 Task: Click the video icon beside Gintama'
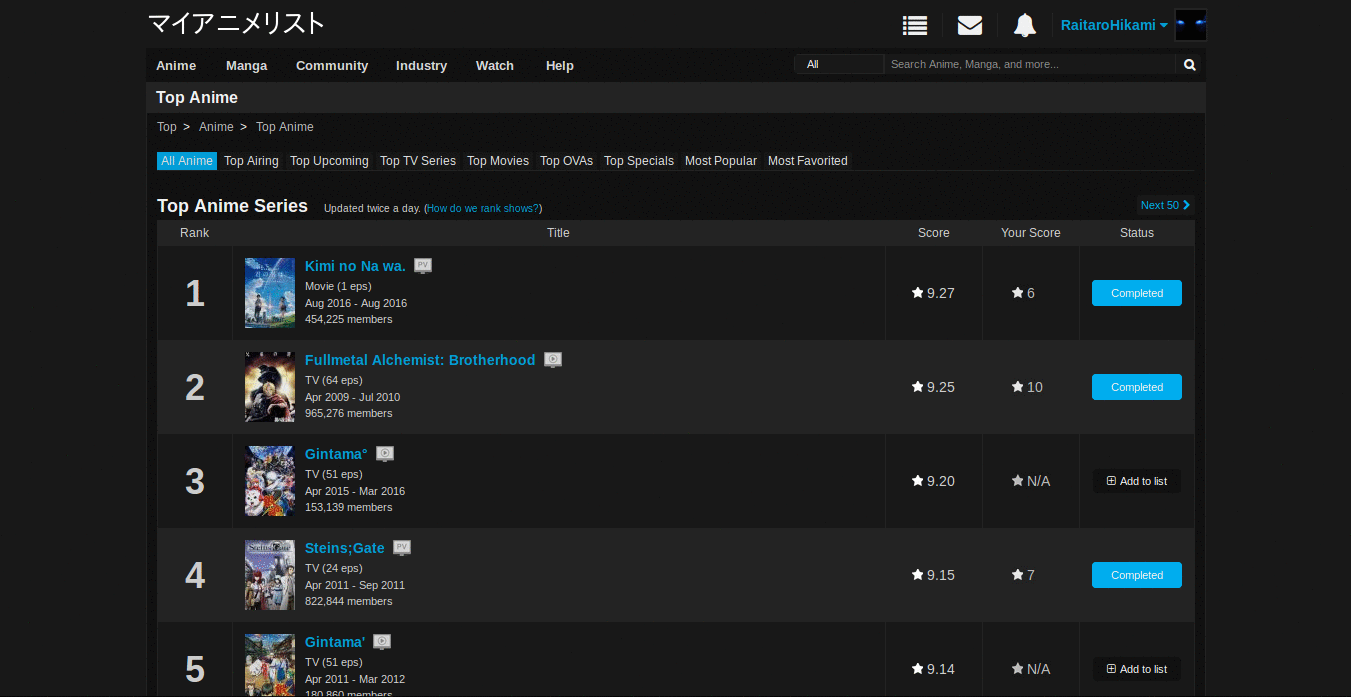(382, 642)
